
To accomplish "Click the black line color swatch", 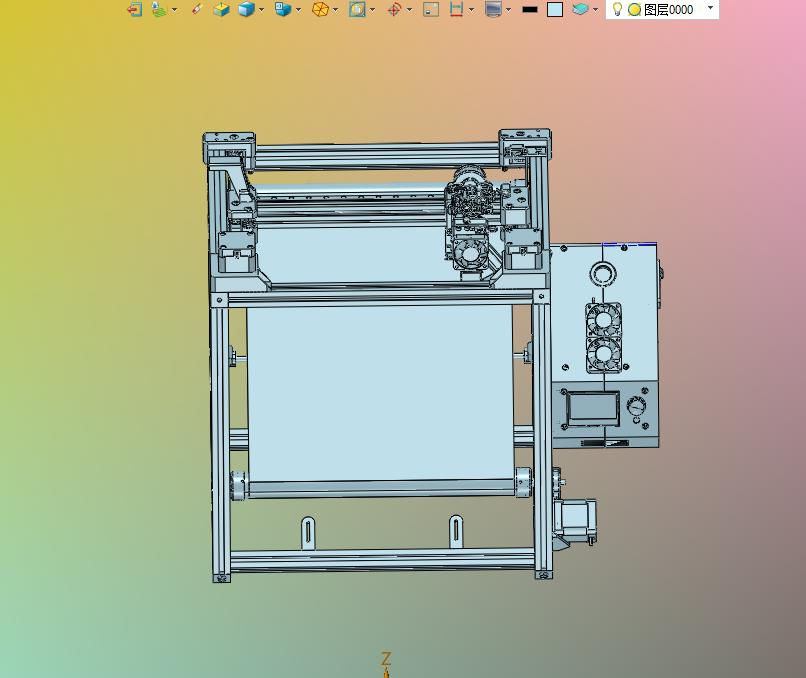I will (x=529, y=9).
